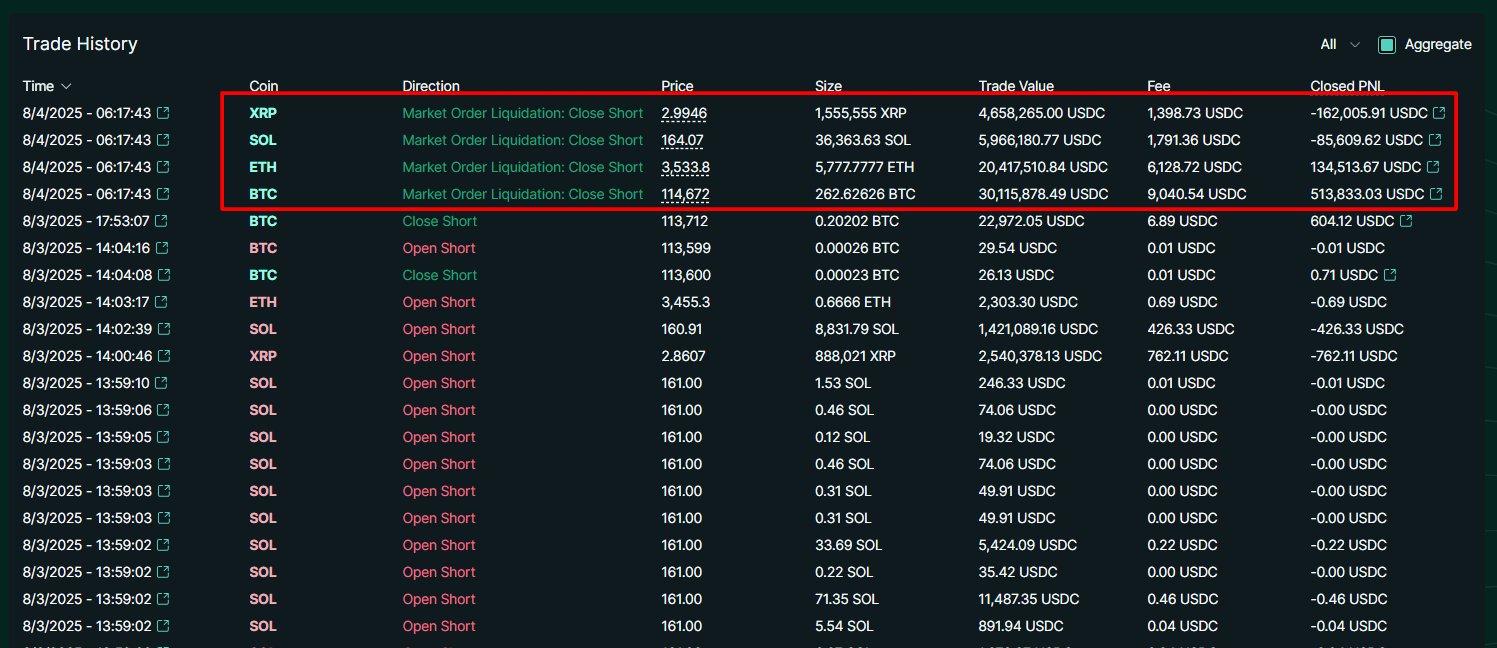Open link icon beside 0.71 USDC PNL
Viewport: 1497px width, 648px height.
1390,275
